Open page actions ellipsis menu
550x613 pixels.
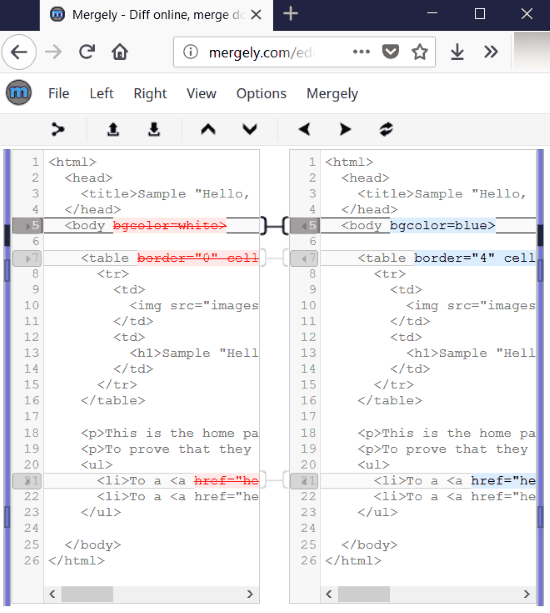pyautogui.click(x=361, y=52)
